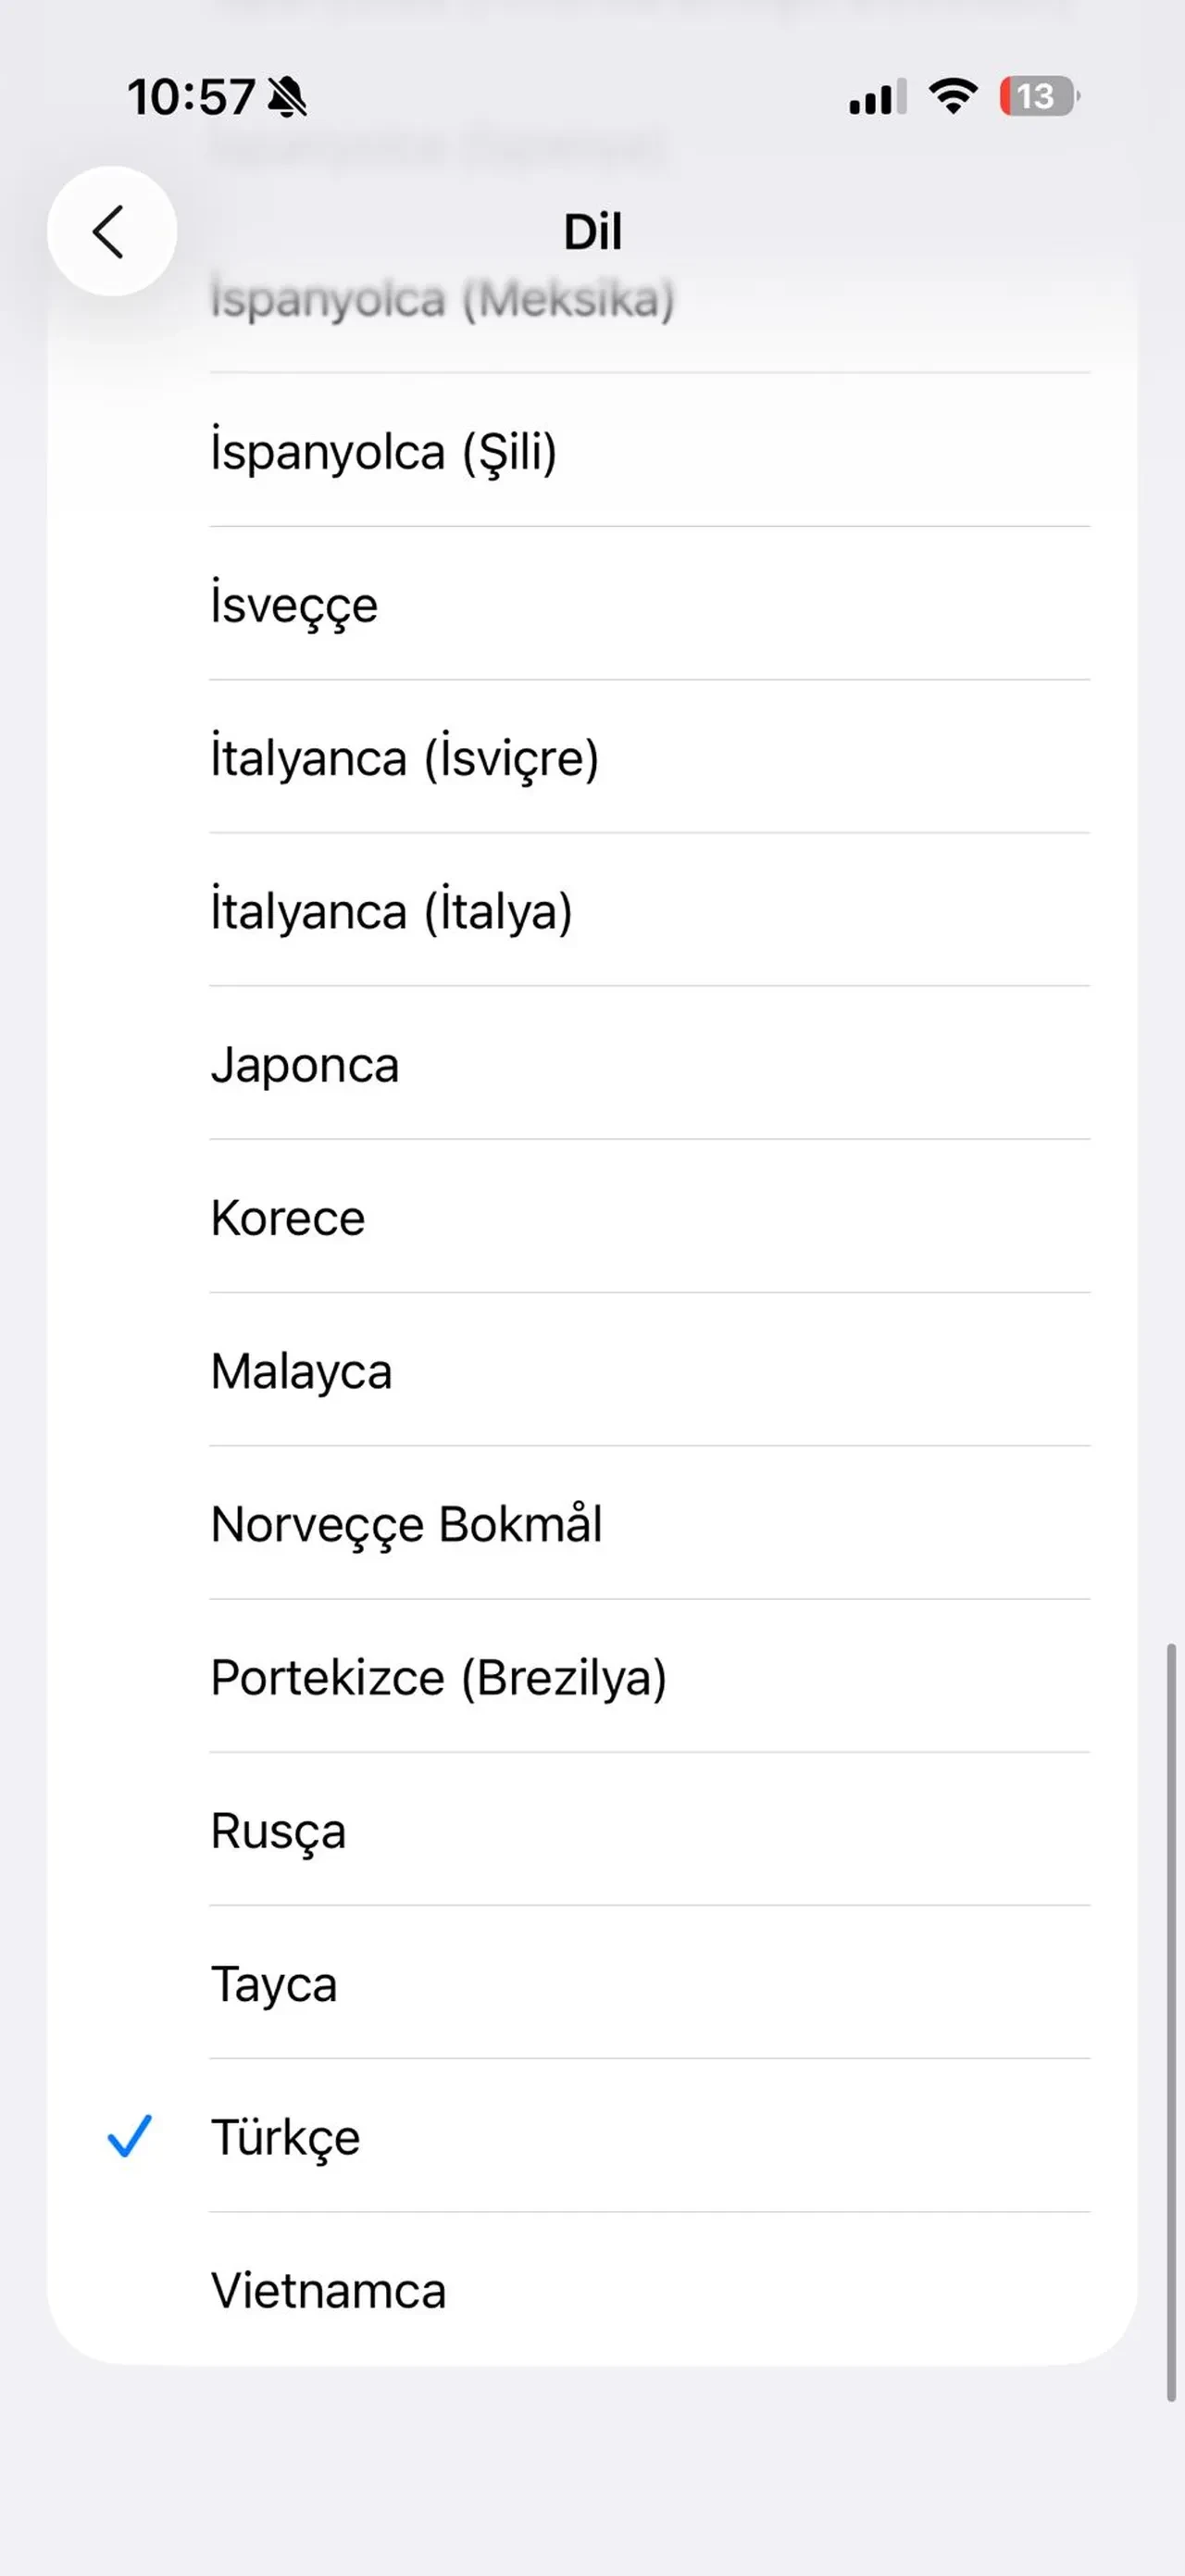Tap the vertical scrollbar indicator
The height and width of the screenshot is (2576, 1185).
click(1171, 2020)
